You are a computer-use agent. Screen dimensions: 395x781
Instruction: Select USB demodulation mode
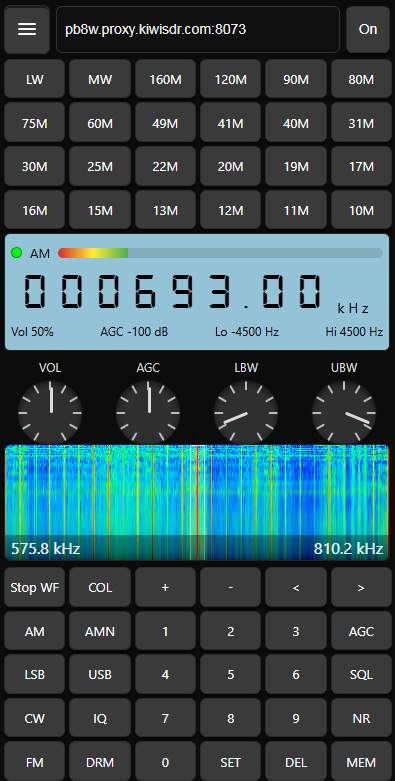pos(100,674)
